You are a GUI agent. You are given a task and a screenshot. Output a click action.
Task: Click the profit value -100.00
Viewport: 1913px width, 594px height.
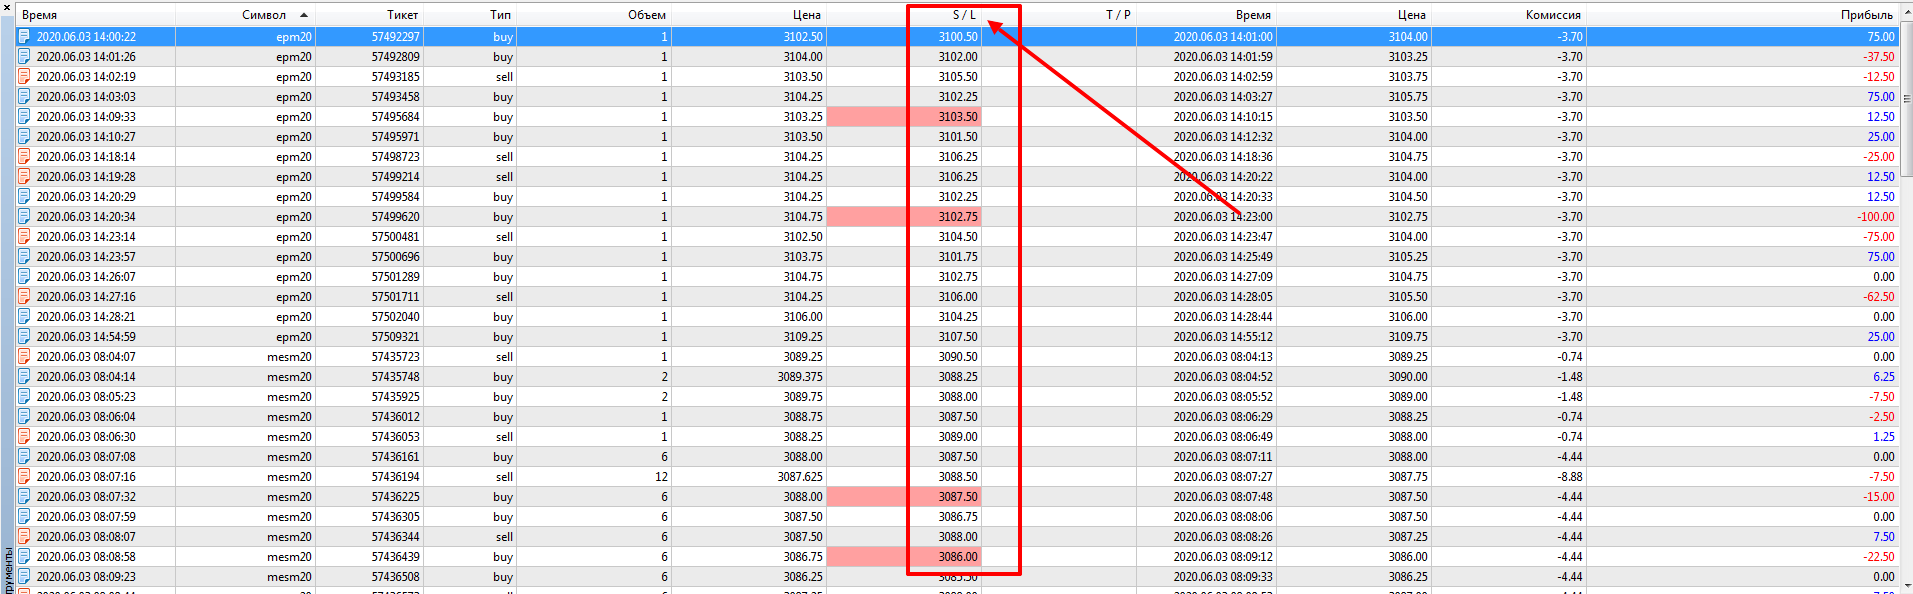coord(1876,217)
